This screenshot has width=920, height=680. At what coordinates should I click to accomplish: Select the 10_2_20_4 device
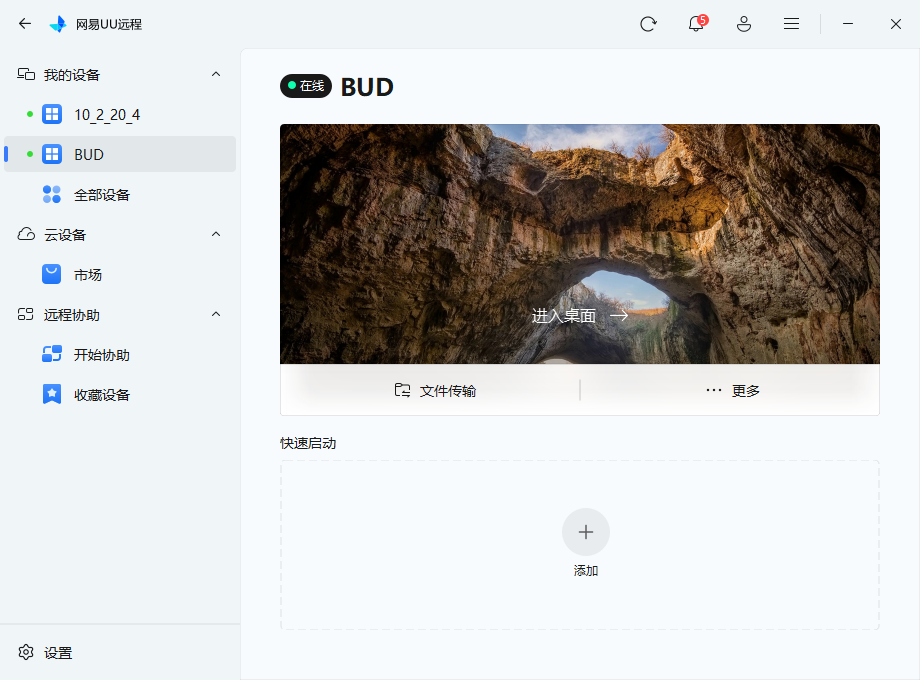pyautogui.click(x=107, y=115)
